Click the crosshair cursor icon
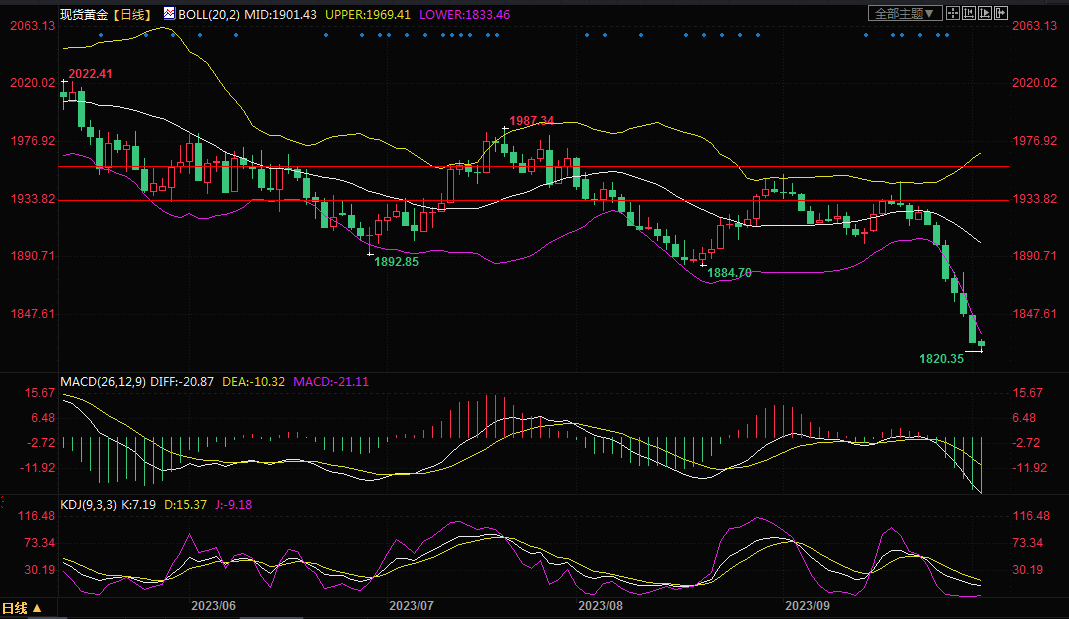This screenshot has width=1069, height=619. click(954, 13)
